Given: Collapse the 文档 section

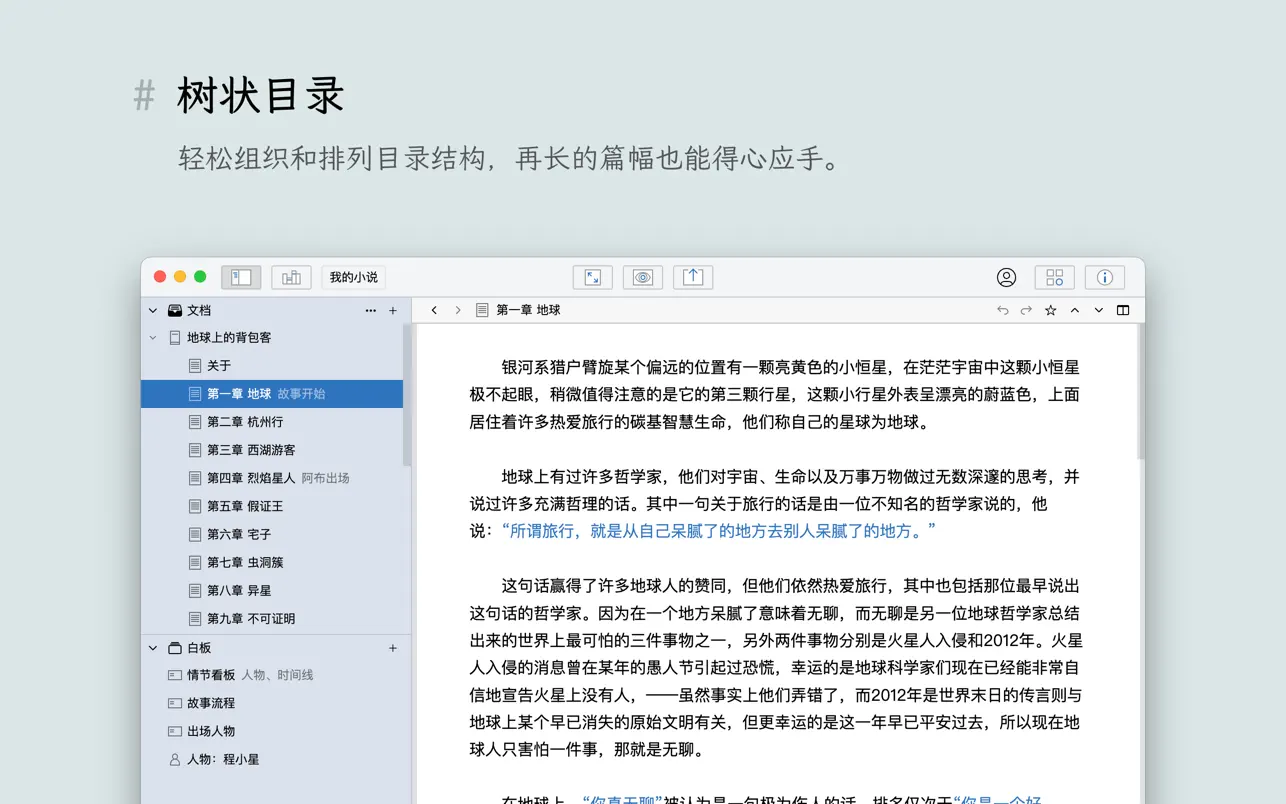Looking at the screenshot, I should [153, 311].
